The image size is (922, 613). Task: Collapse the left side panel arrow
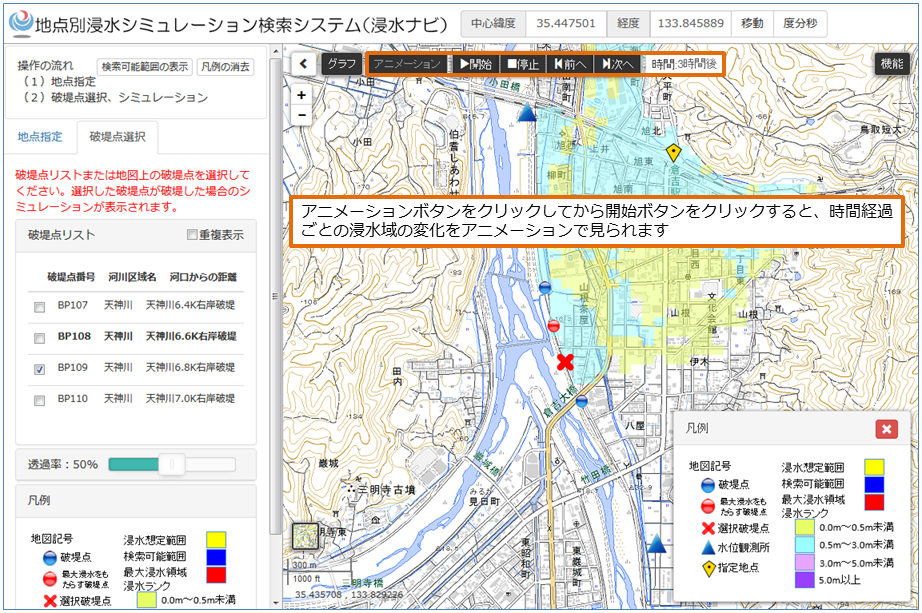pyautogui.click(x=303, y=63)
